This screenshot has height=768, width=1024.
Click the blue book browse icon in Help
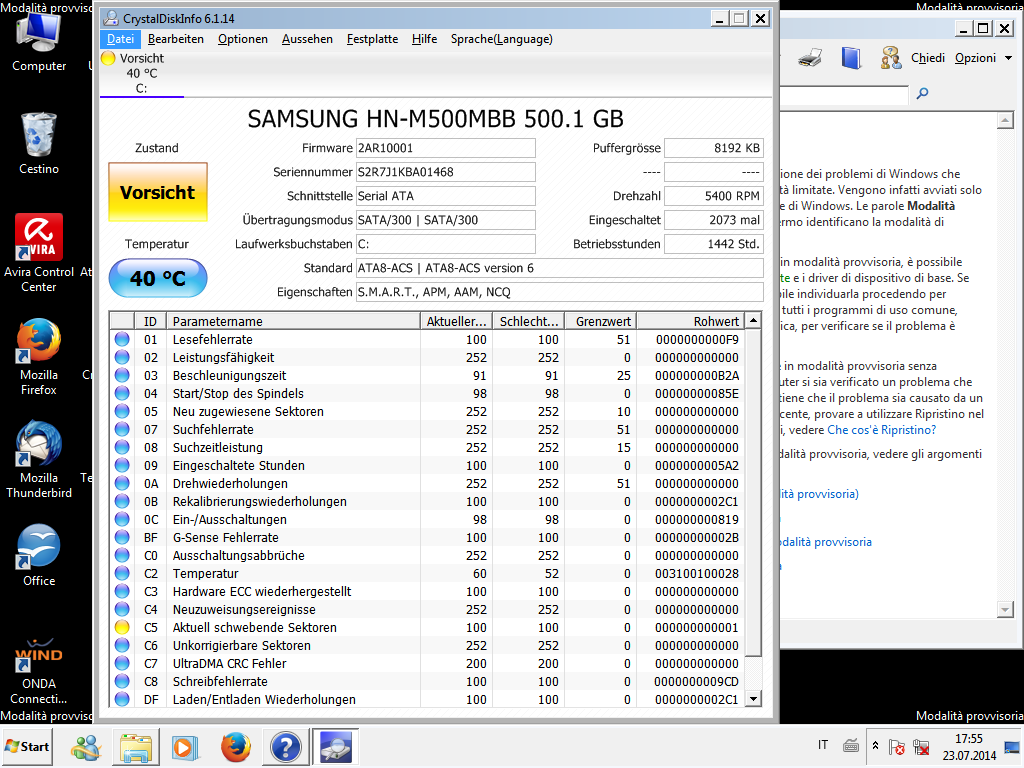click(x=851, y=58)
